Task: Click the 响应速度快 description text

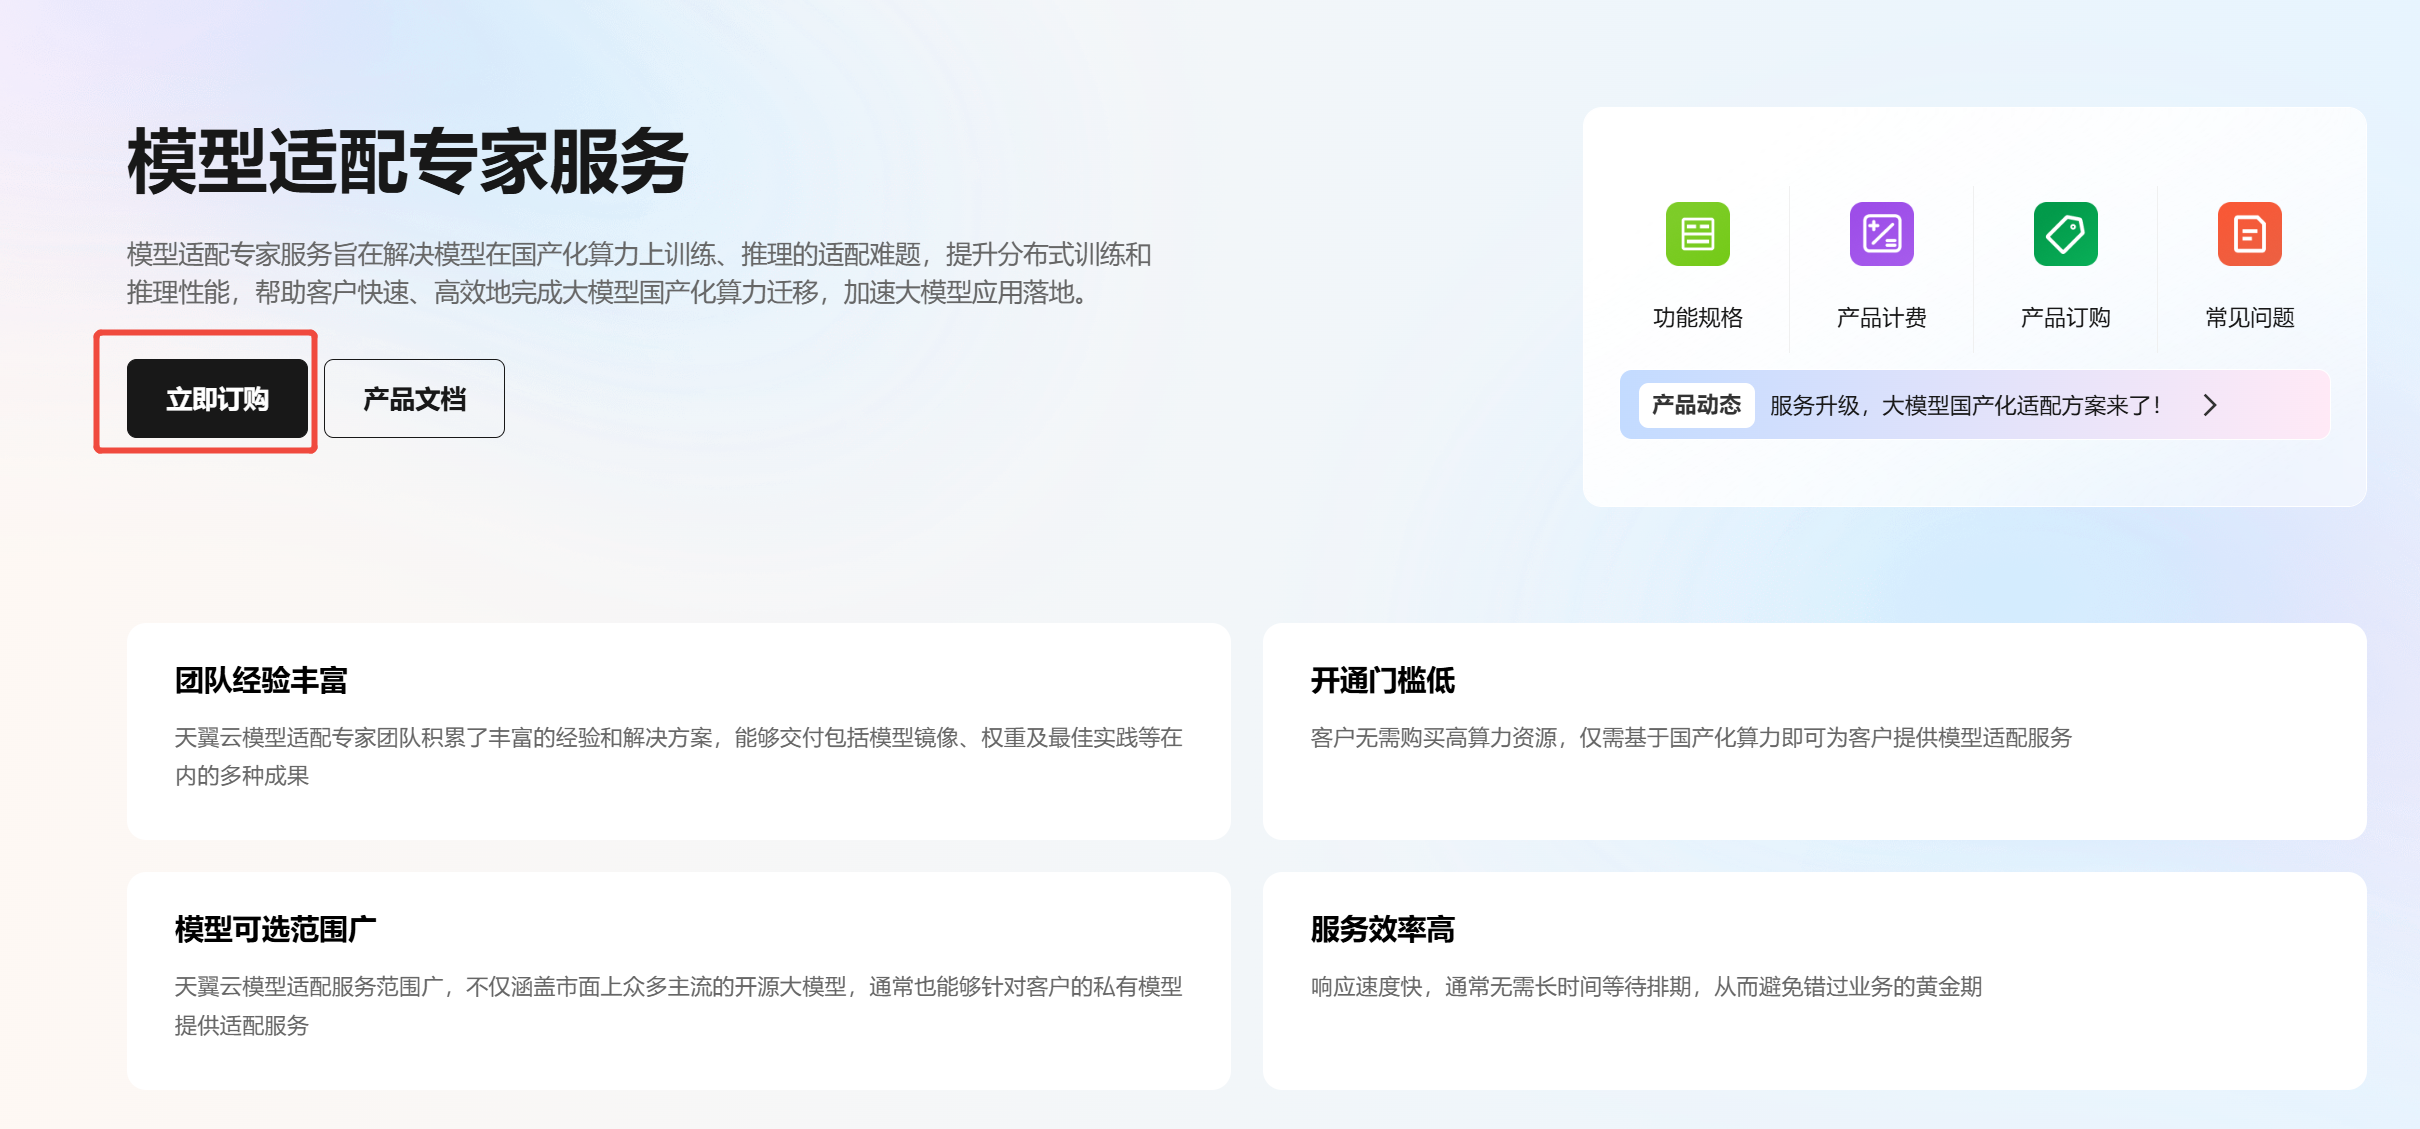Action: [1646, 987]
